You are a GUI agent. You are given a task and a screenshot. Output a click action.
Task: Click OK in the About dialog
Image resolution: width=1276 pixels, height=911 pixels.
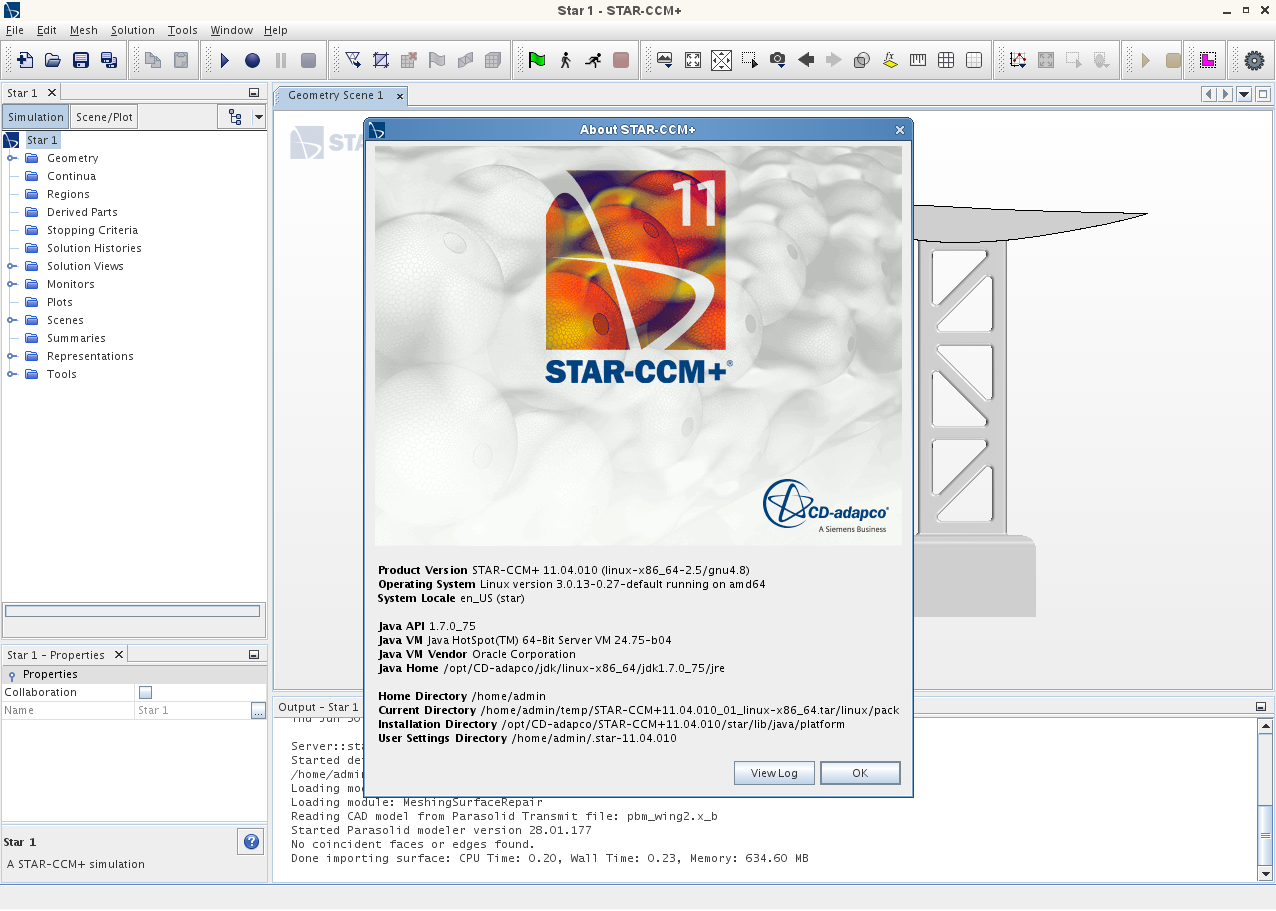[x=860, y=773]
